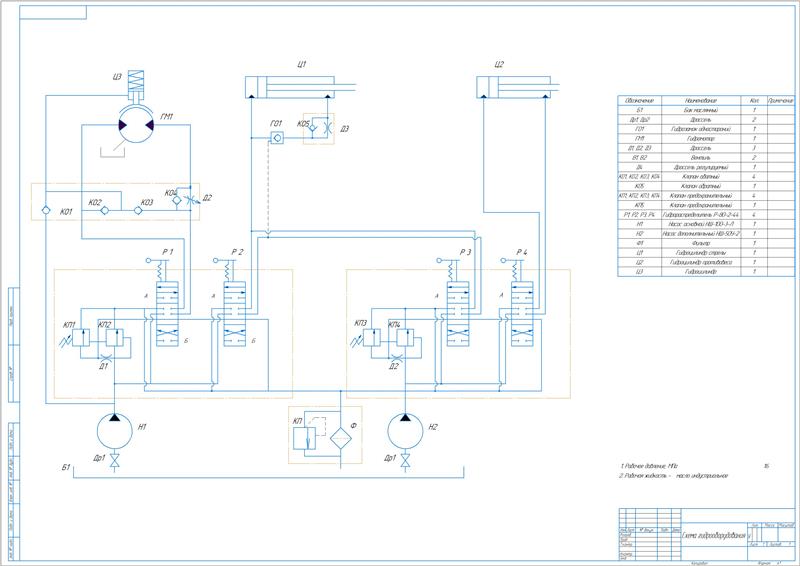Click the Н1 pump circle symbol
Screen dimensions: 800x566
click(x=115, y=432)
